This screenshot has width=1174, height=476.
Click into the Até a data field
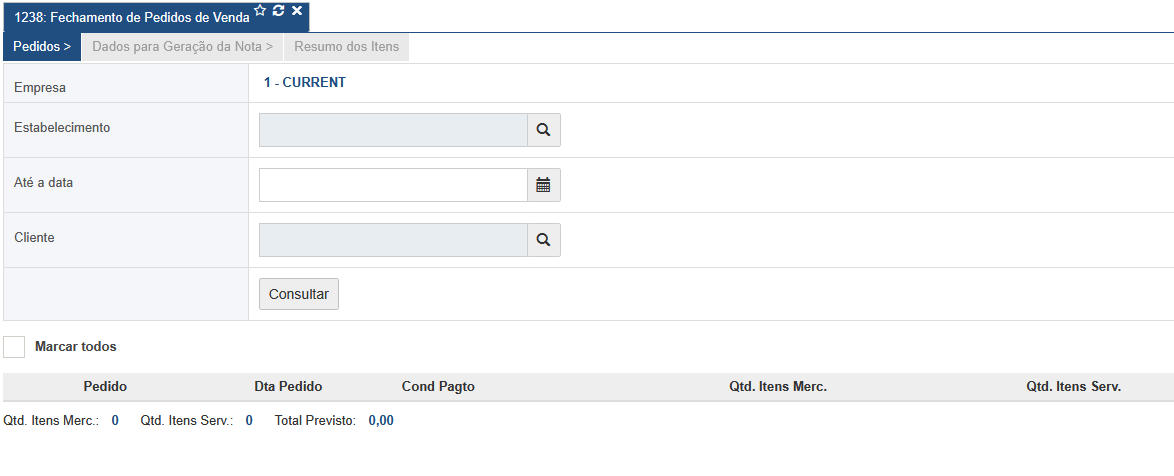click(x=393, y=185)
